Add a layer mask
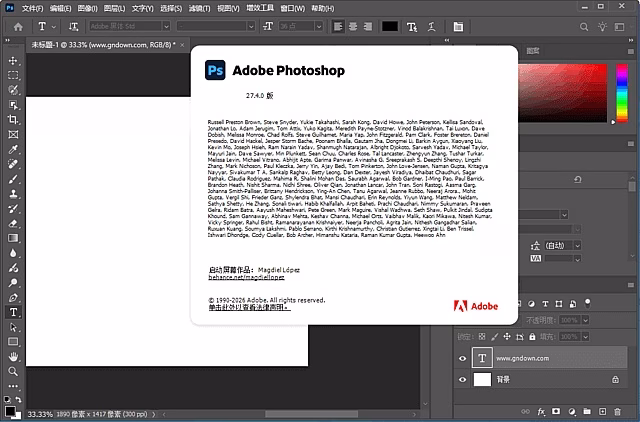Viewport: 640px width, 422px height. (x=556, y=412)
